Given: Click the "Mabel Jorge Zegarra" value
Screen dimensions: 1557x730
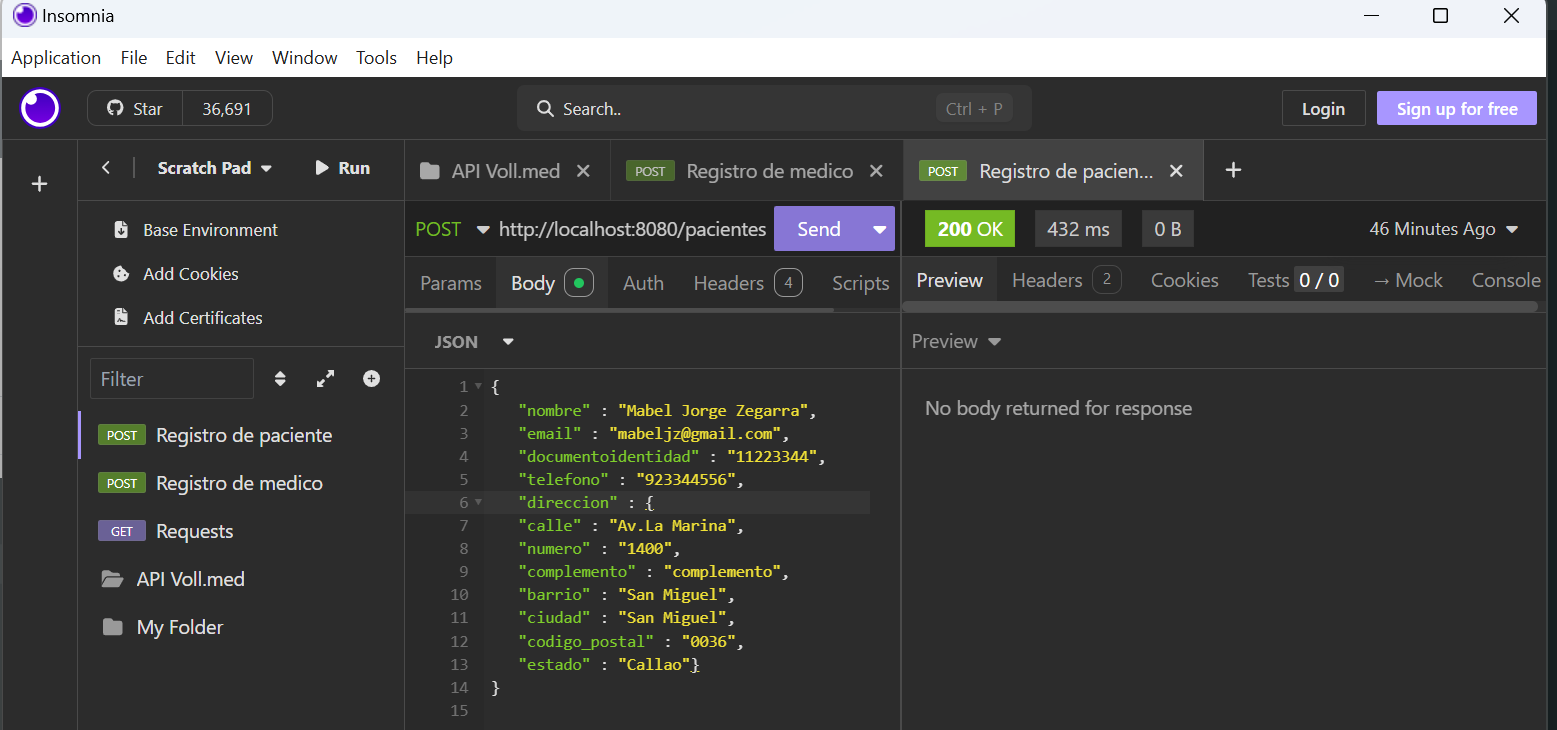Looking at the screenshot, I should click(714, 410).
